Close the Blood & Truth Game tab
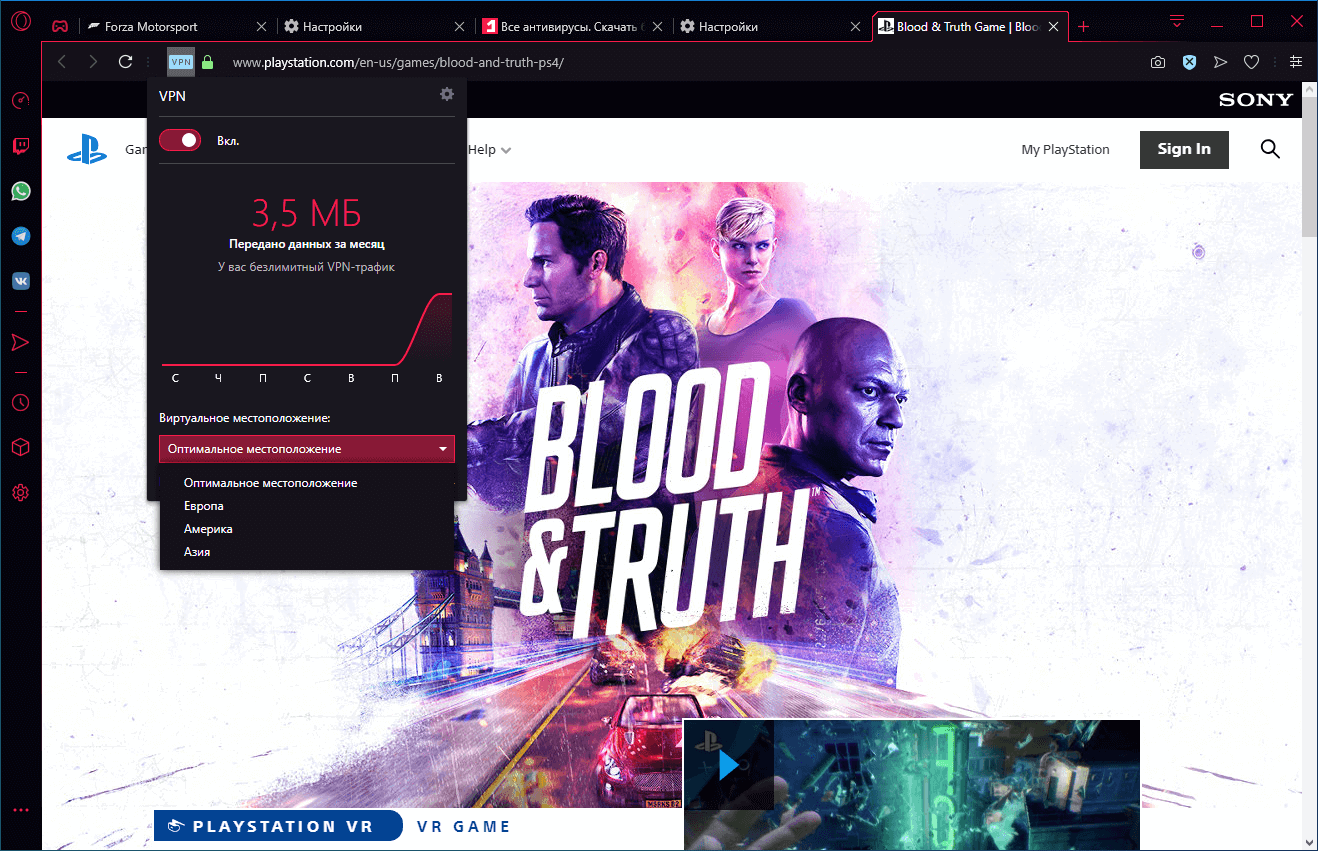 [x=1054, y=27]
